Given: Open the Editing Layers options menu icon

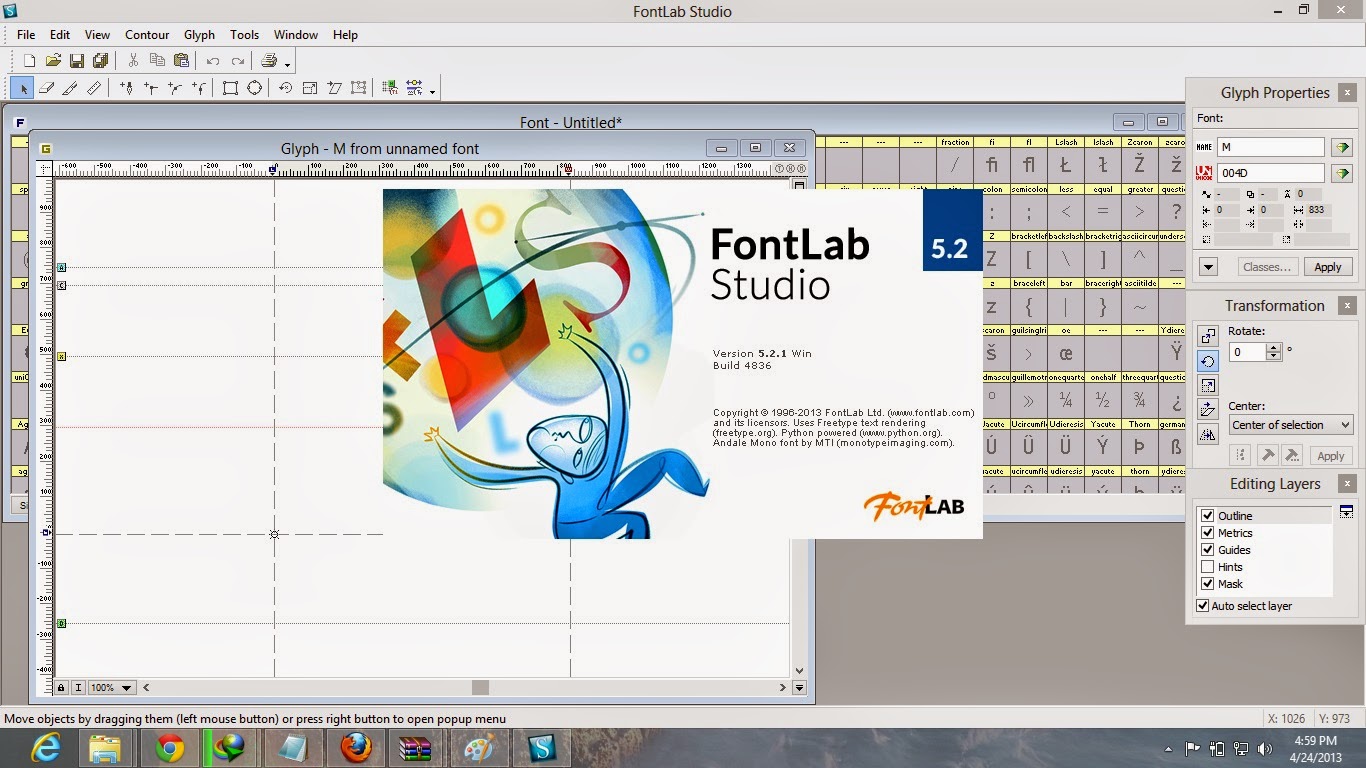Looking at the screenshot, I should click(x=1346, y=512).
